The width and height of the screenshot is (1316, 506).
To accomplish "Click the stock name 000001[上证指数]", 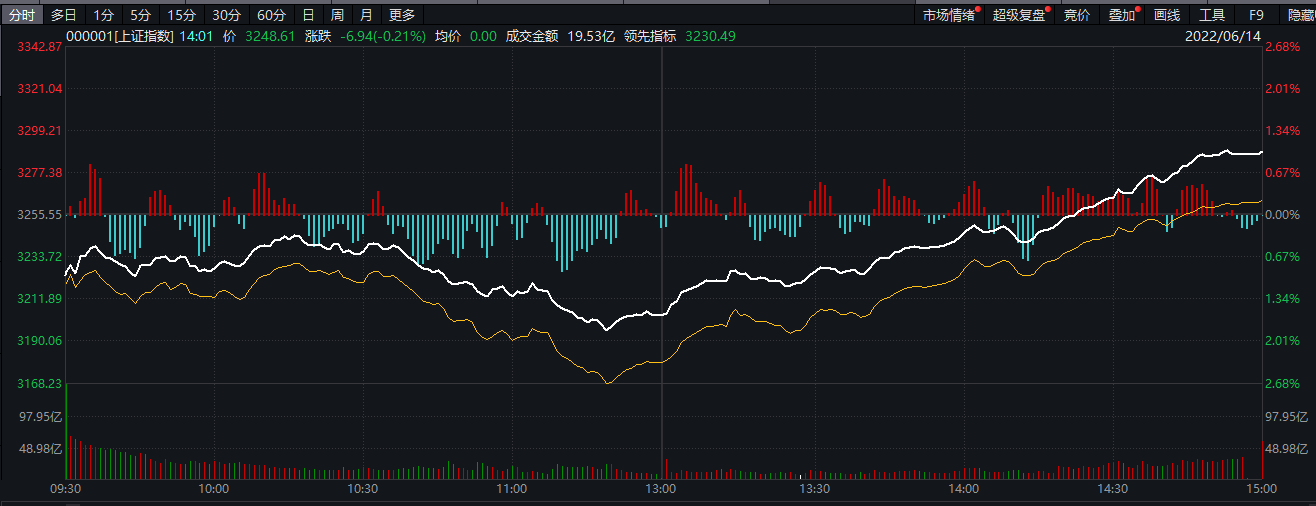I will 120,36.
